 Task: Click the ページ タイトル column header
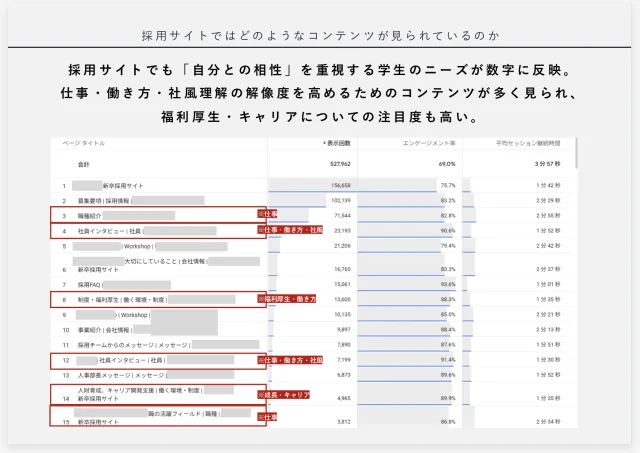coord(84,143)
